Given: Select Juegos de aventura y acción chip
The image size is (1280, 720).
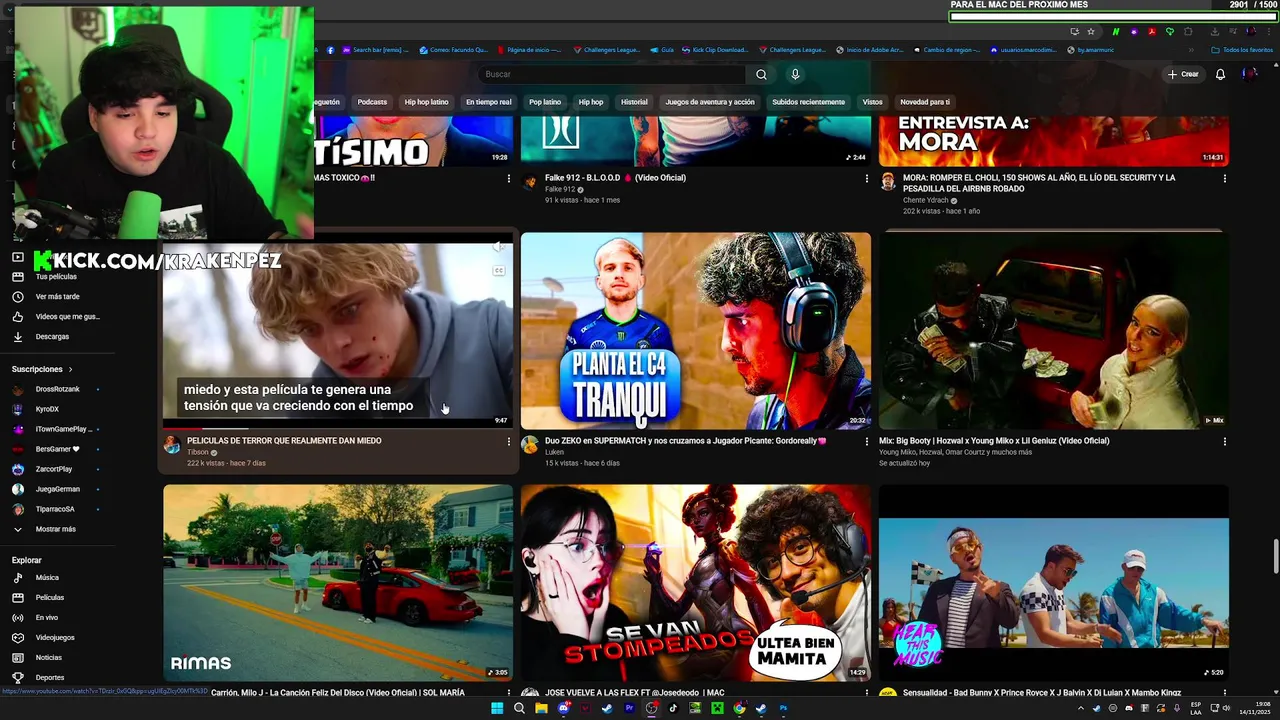Looking at the screenshot, I should click(x=710, y=102).
